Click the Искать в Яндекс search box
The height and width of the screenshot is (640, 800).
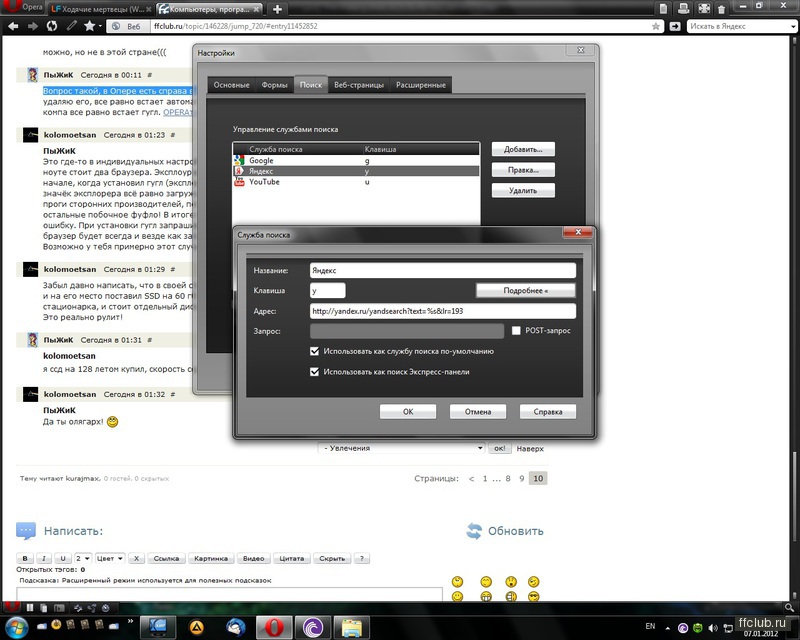tap(738, 26)
